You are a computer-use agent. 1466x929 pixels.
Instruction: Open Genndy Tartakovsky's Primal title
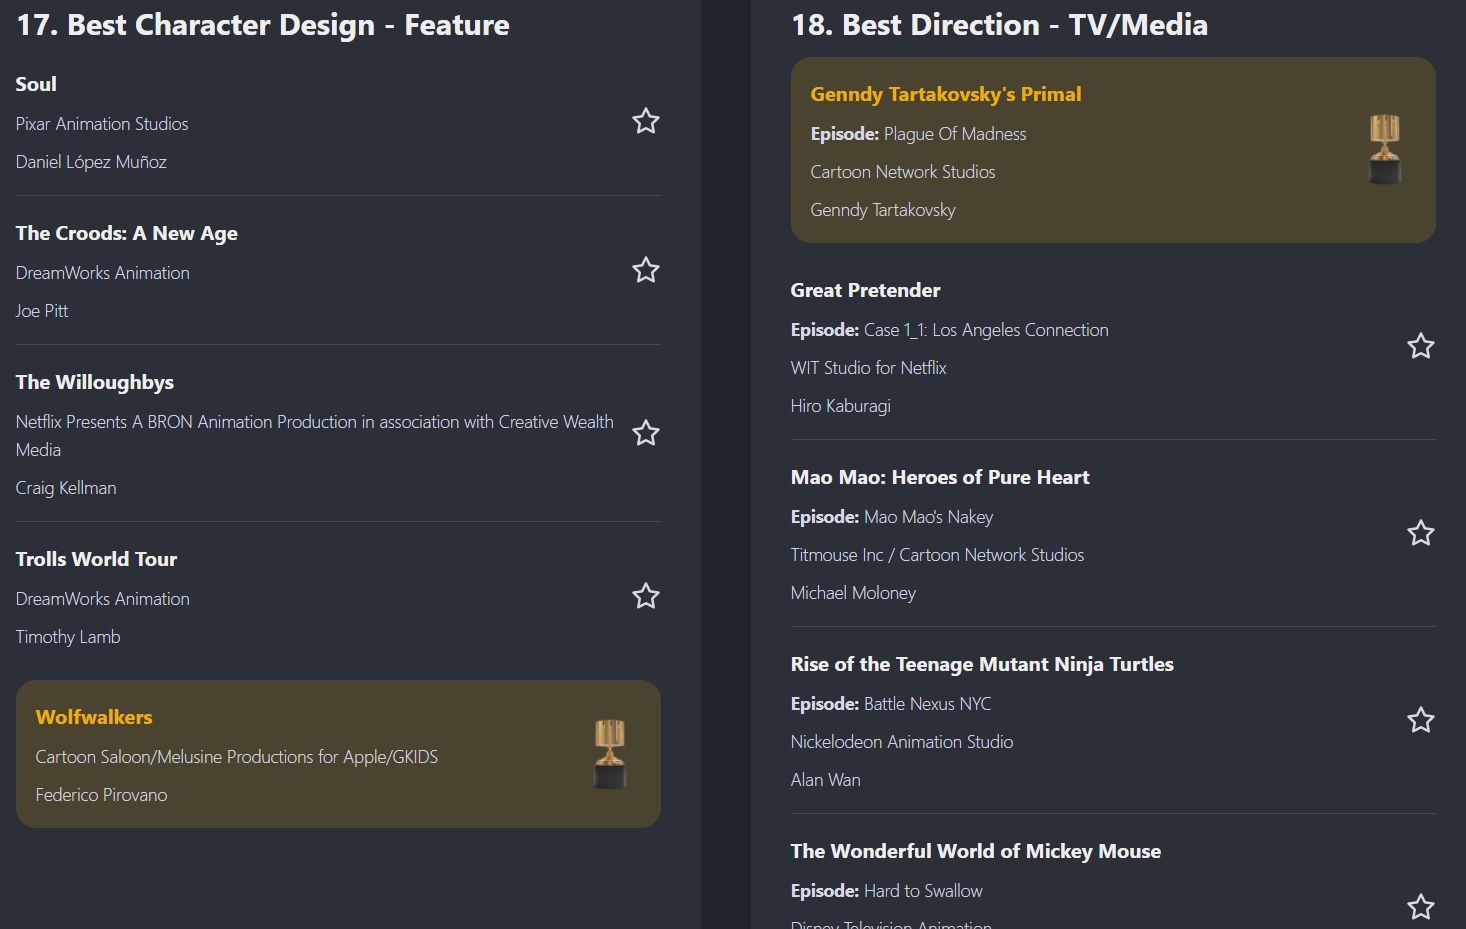[945, 94]
